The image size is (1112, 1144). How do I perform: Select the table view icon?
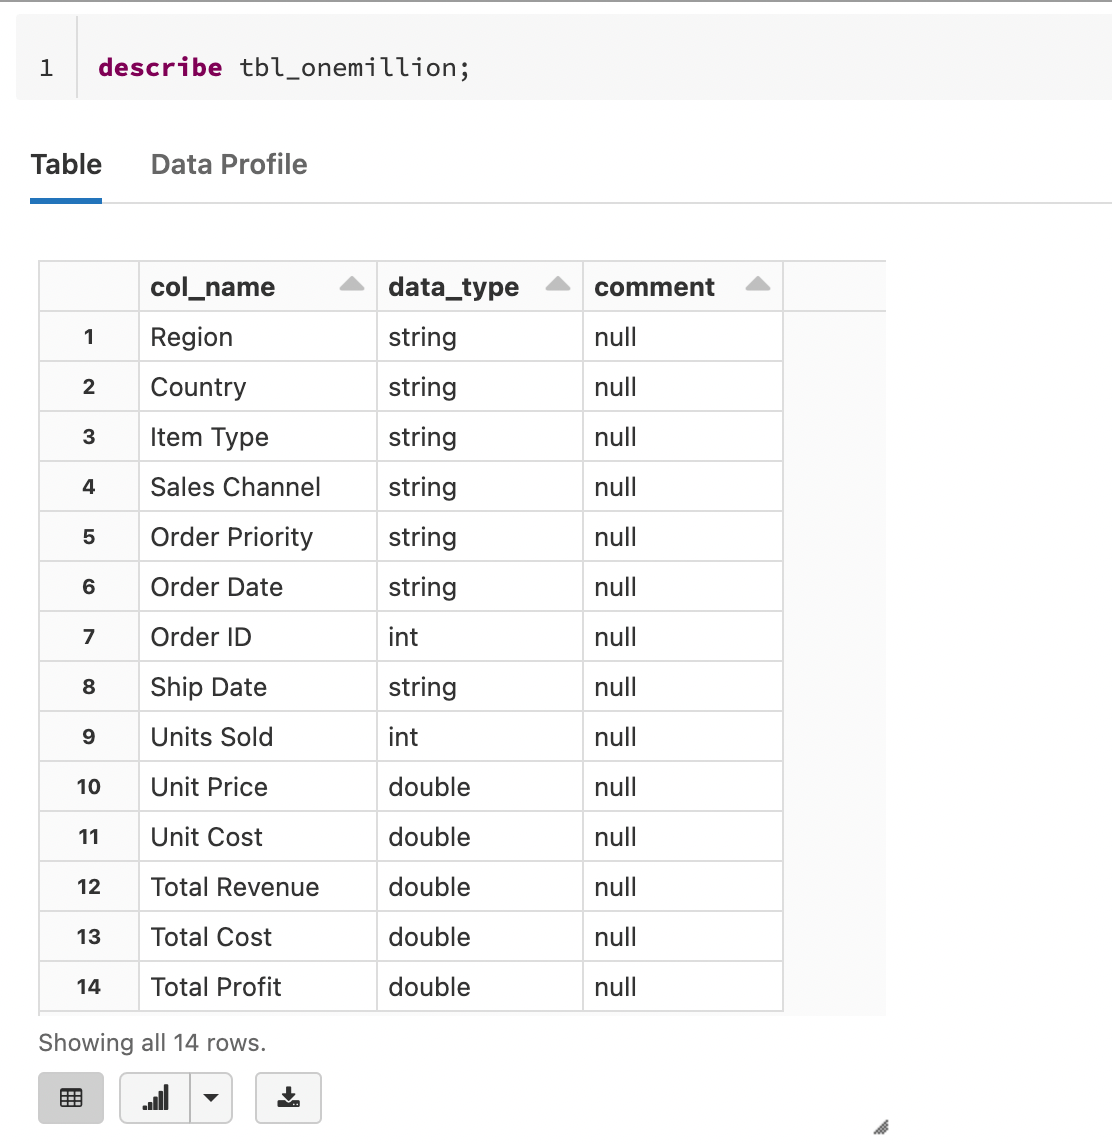click(70, 1097)
